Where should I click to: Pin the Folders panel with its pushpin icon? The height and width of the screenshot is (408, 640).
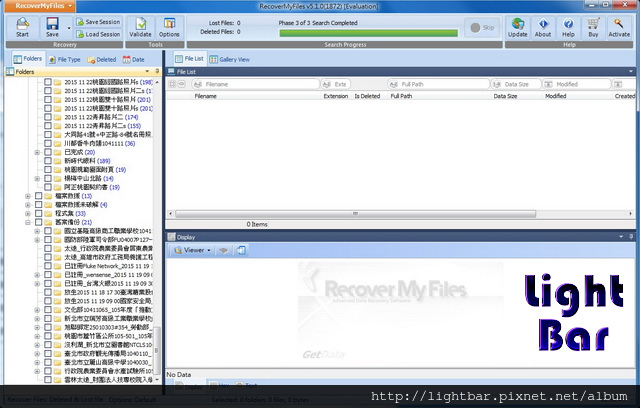pyautogui.click(x=157, y=71)
